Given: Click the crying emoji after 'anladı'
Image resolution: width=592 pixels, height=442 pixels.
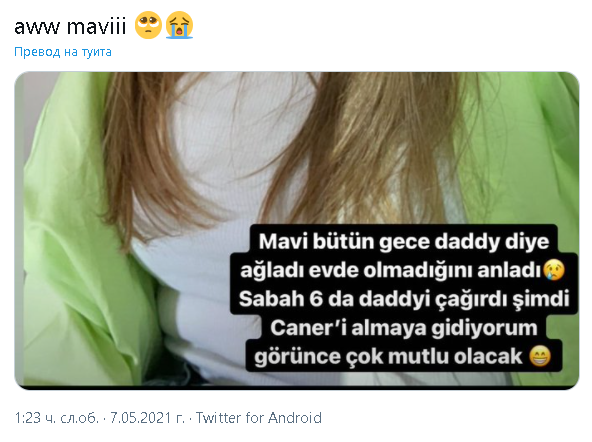Looking at the screenshot, I should (x=553, y=270).
